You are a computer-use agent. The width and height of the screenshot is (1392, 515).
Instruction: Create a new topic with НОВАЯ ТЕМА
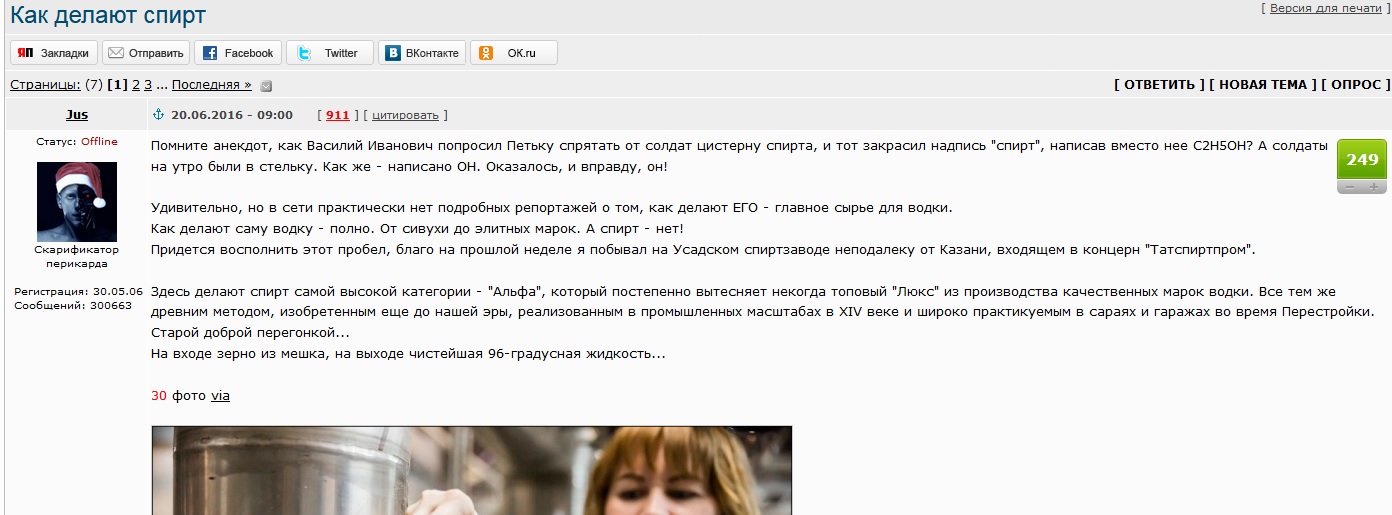pos(1263,85)
